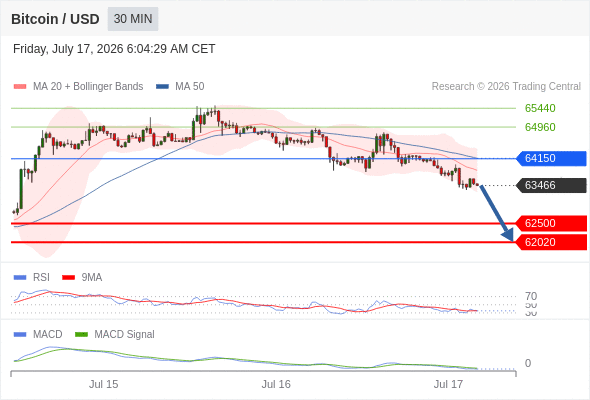
Task: Toggle the MA 50 legend label
Action: tap(190, 87)
